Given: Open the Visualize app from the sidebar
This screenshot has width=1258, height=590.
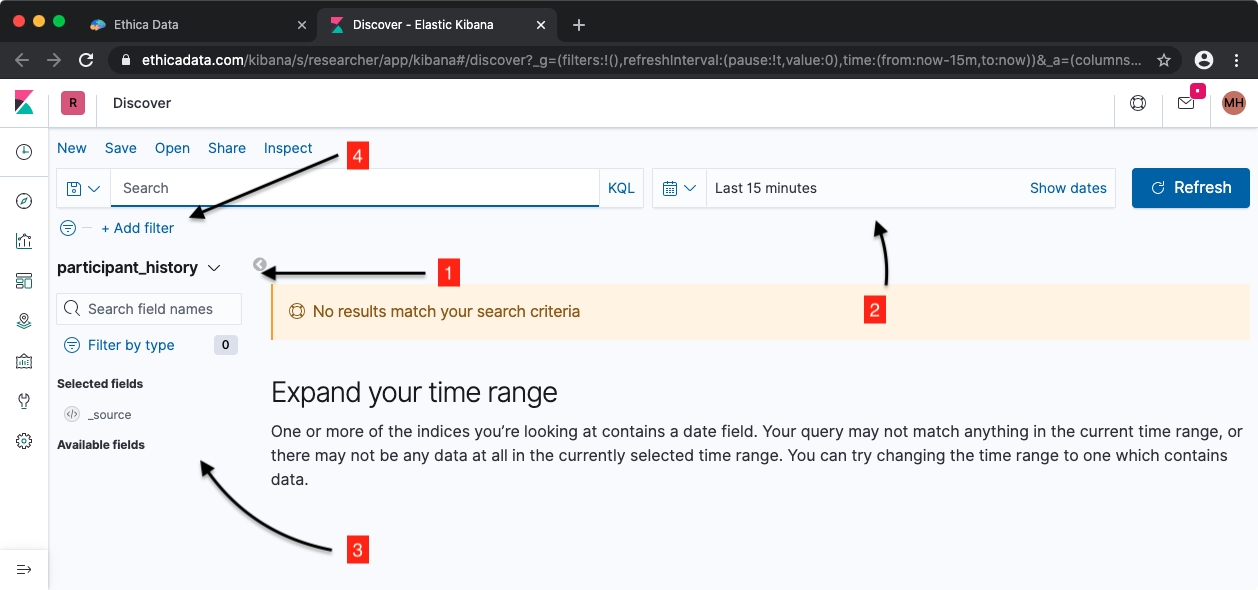Looking at the screenshot, I should pyautogui.click(x=24, y=241).
